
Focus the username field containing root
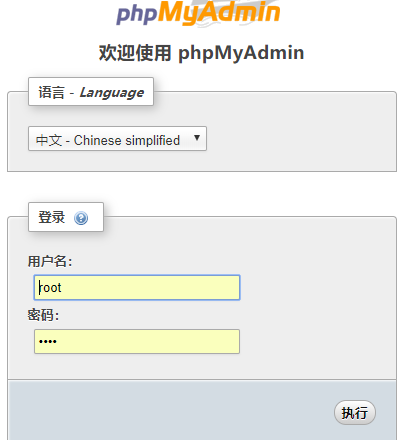(x=137, y=287)
